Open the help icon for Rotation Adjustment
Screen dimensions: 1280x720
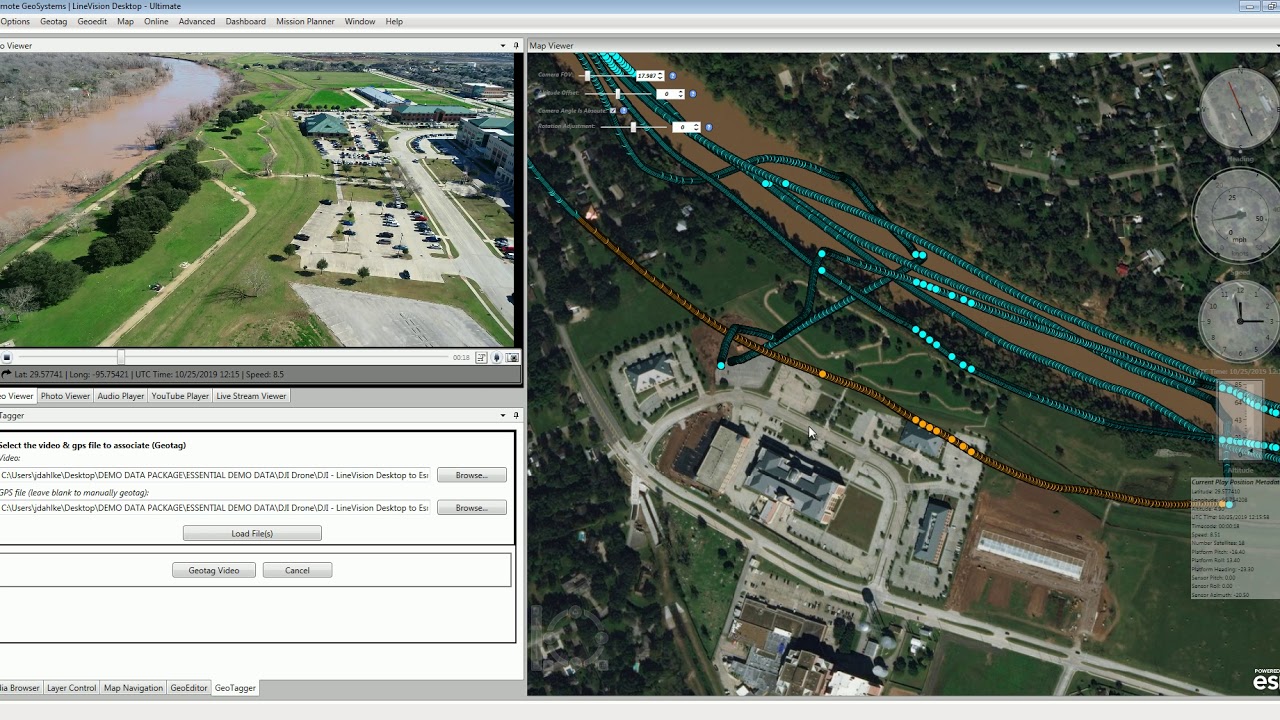[x=709, y=127]
